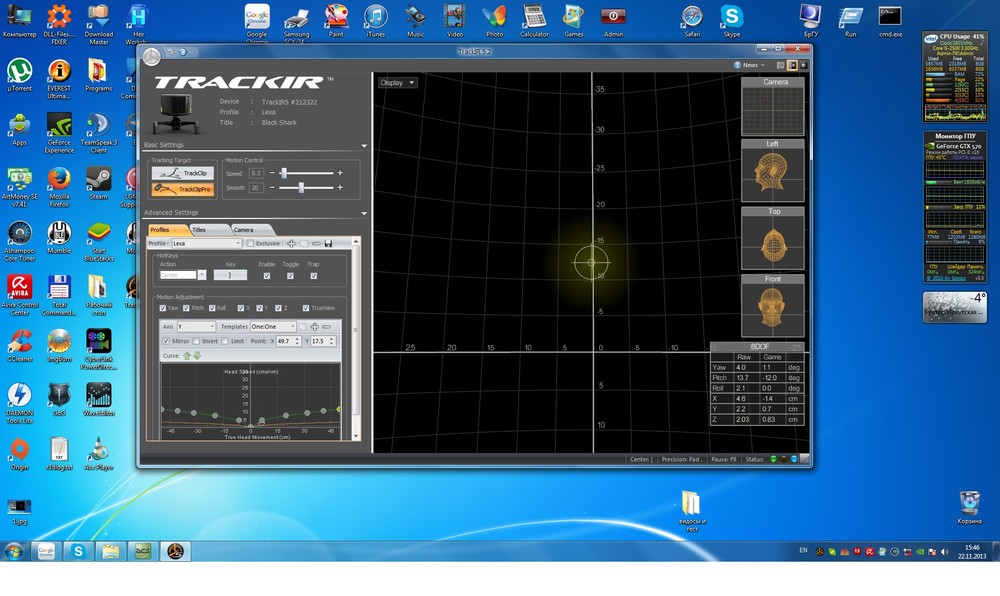The width and height of the screenshot is (1000, 596).
Task: Increase Speed with the plus sign
Action: pos(340,173)
